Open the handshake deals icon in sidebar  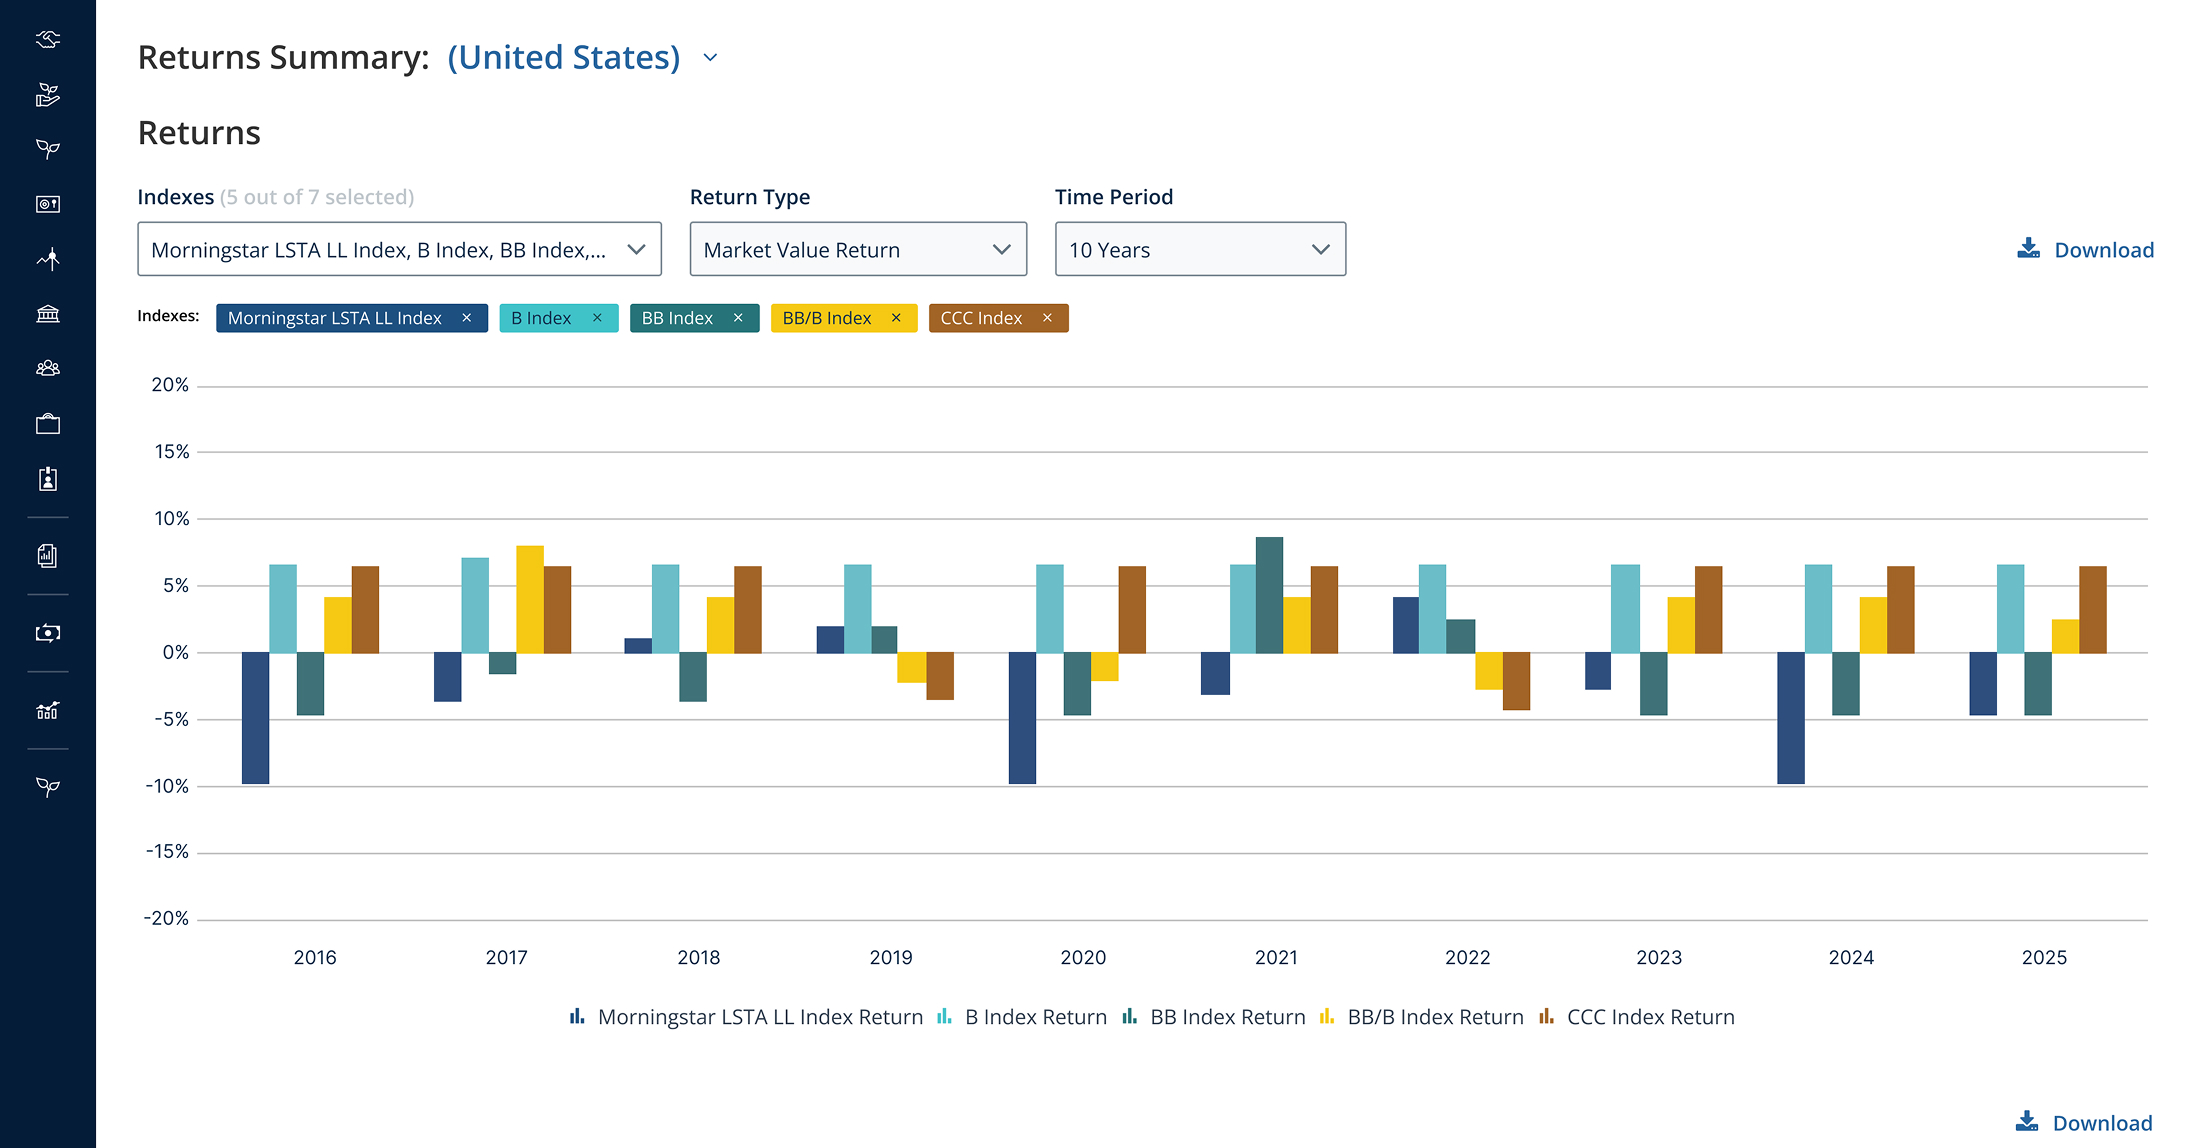point(48,39)
